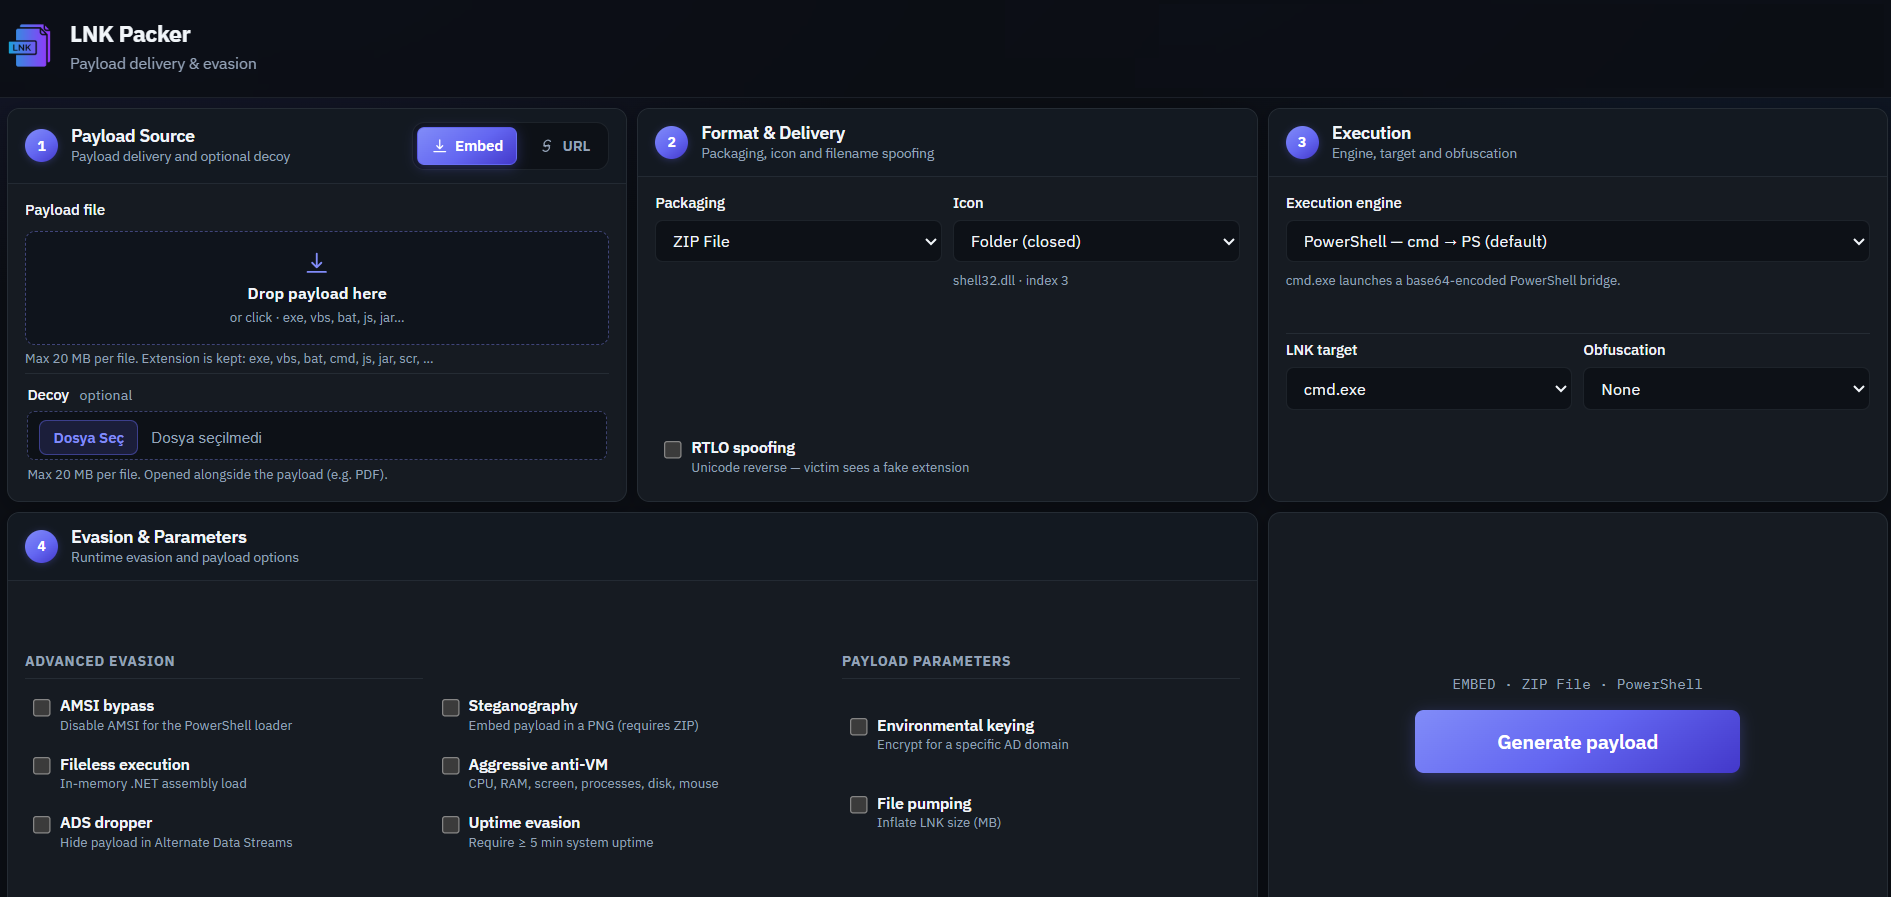Click the 'Dosya seçilmedi' file status text

(206, 438)
